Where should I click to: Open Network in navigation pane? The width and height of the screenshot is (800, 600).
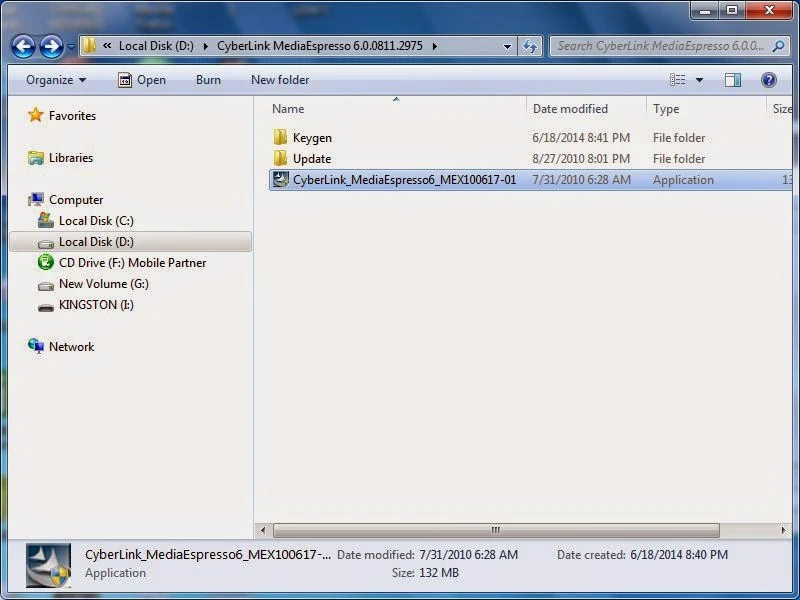[71, 346]
